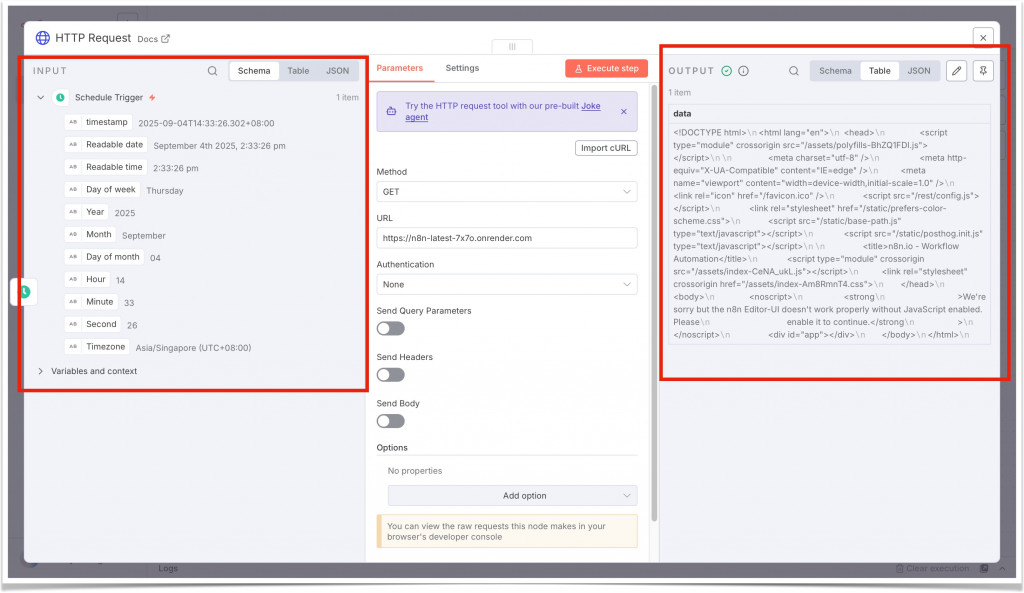This screenshot has width=1024, height=593.
Task: Close the HTTP Request dialog
Action: tap(983, 38)
